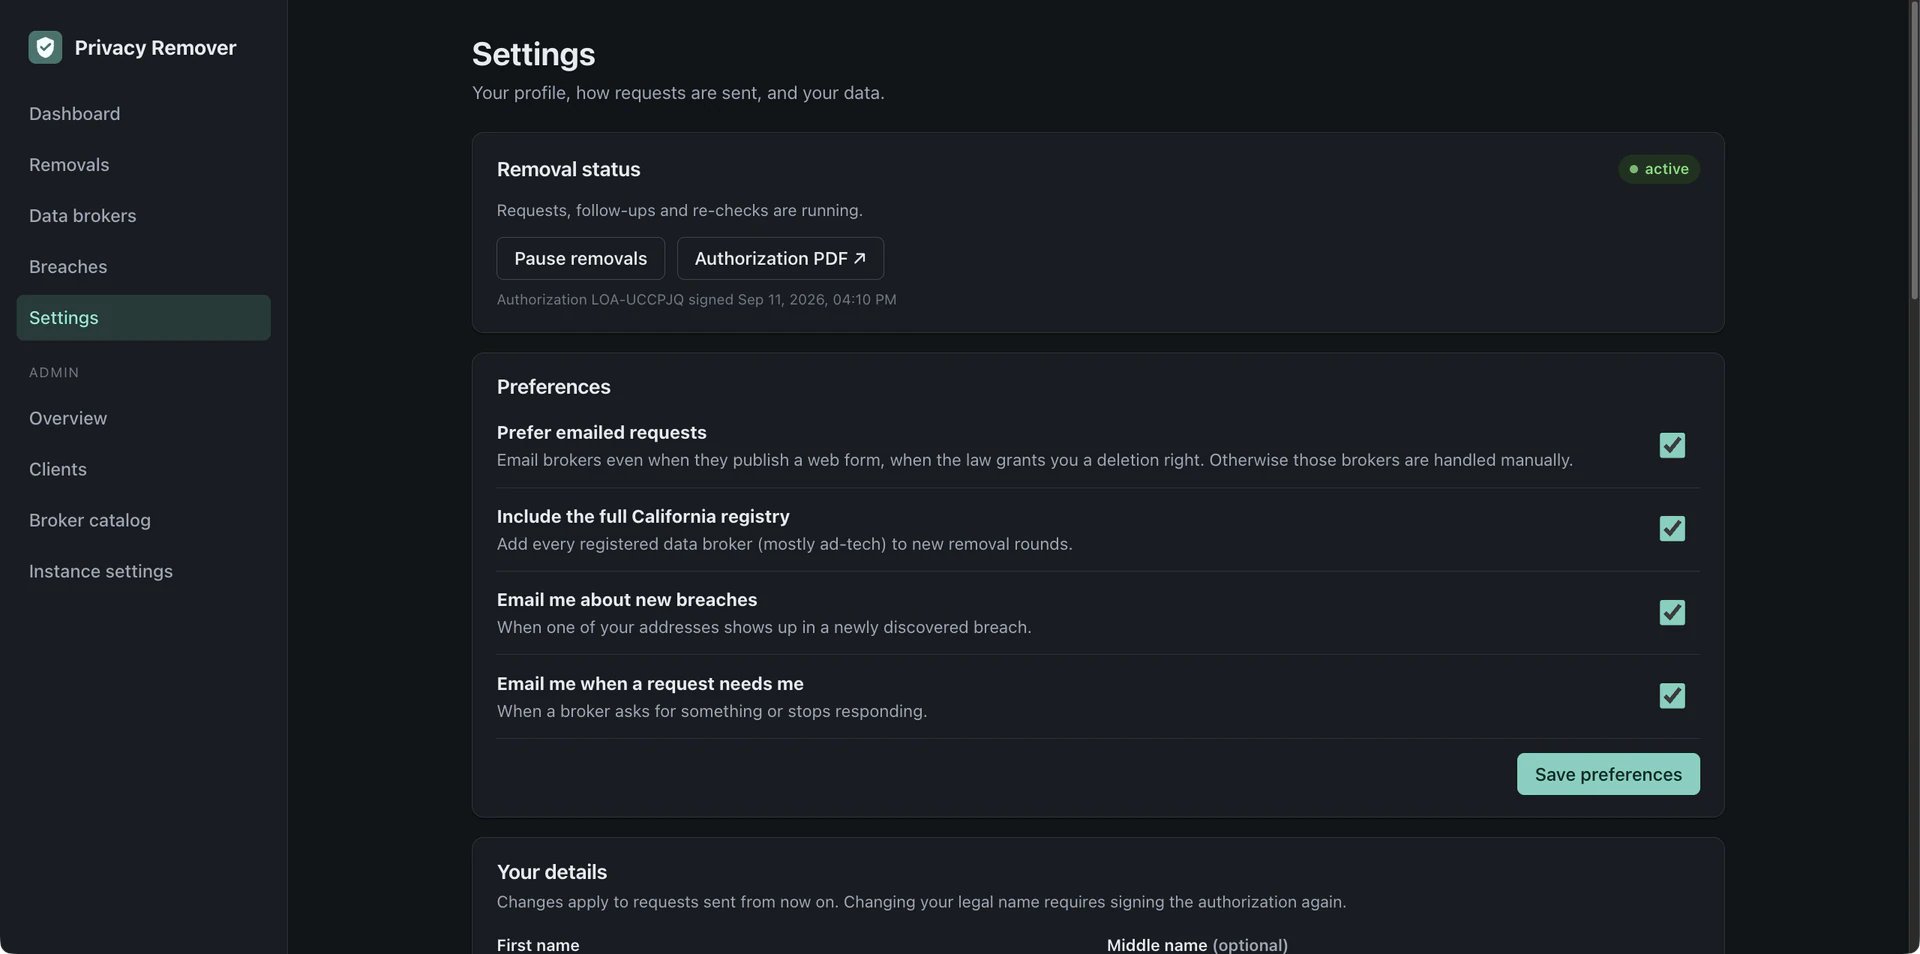1920x954 pixels.
Task: Go to Removals in the sidebar
Action: (x=143, y=165)
